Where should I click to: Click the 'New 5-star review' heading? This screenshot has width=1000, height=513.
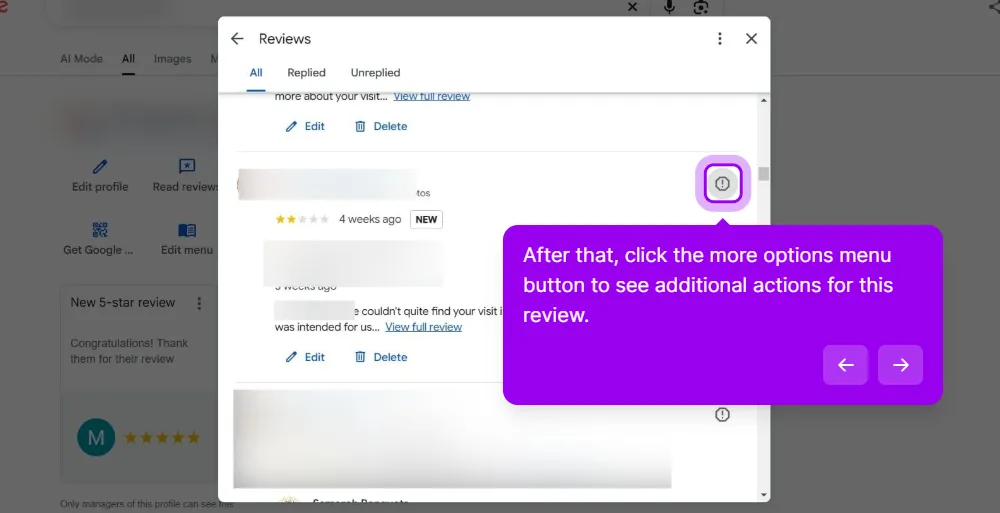(x=122, y=303)
